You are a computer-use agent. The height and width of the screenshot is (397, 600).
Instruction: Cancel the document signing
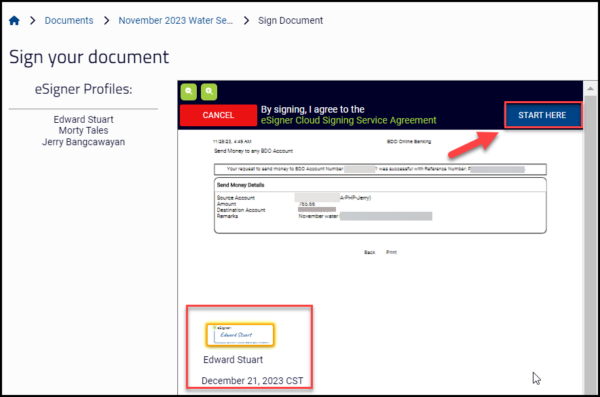(218, 115)
